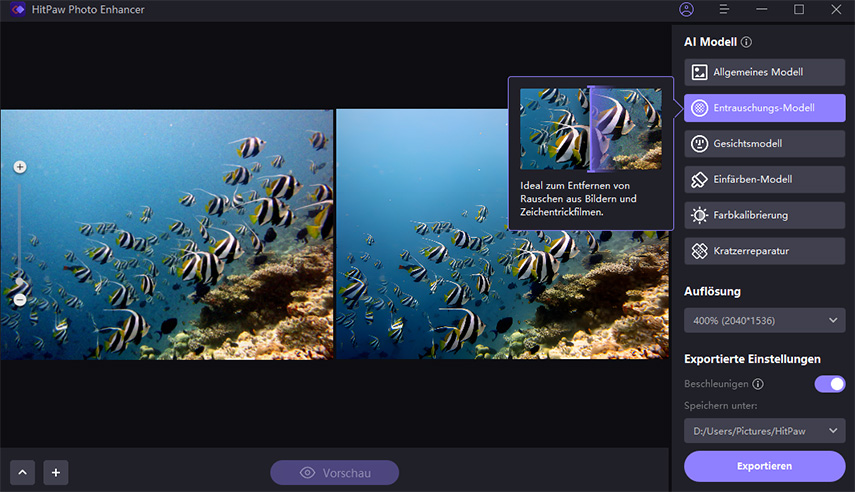This screenshot has height=492, width=855.
Task: Open the Speichern unter path dropdown
Action: click(x=765, y=431)
